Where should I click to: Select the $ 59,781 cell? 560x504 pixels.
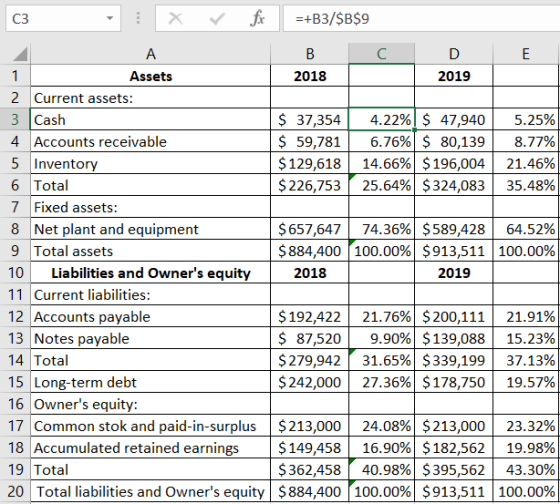pyautogui.click(x=310, y=141)
